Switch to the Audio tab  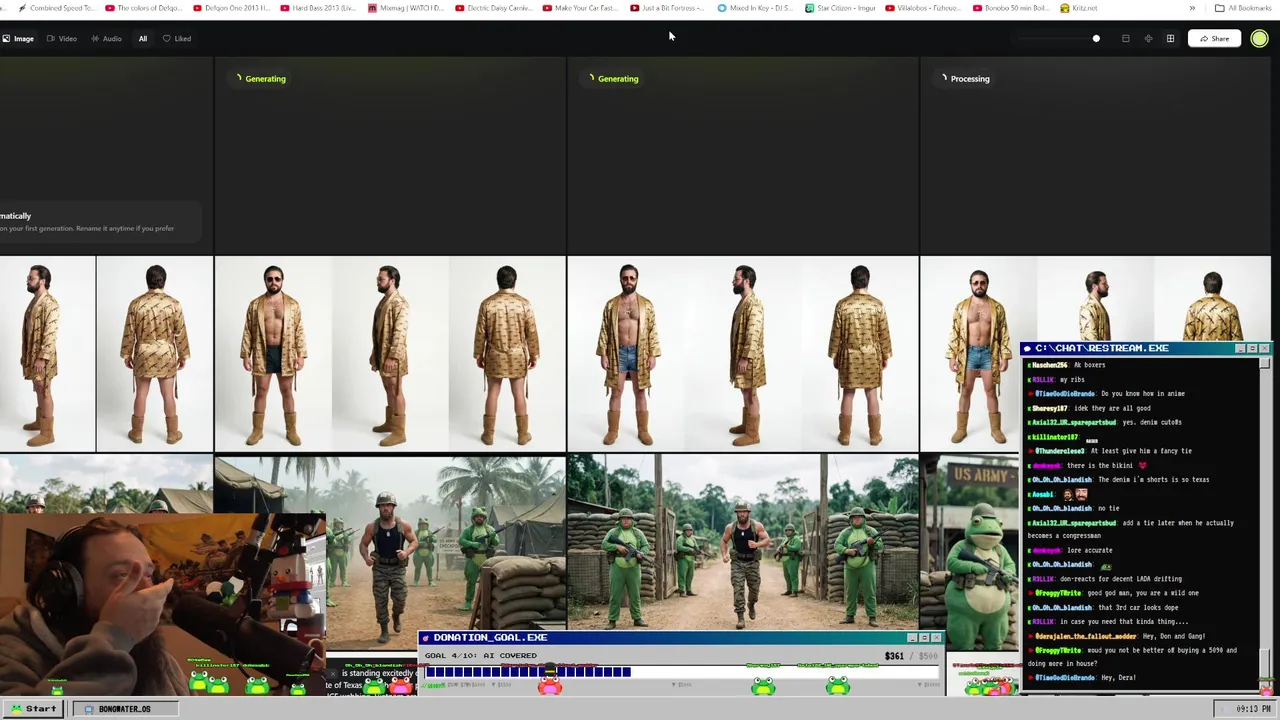[106, 39]
